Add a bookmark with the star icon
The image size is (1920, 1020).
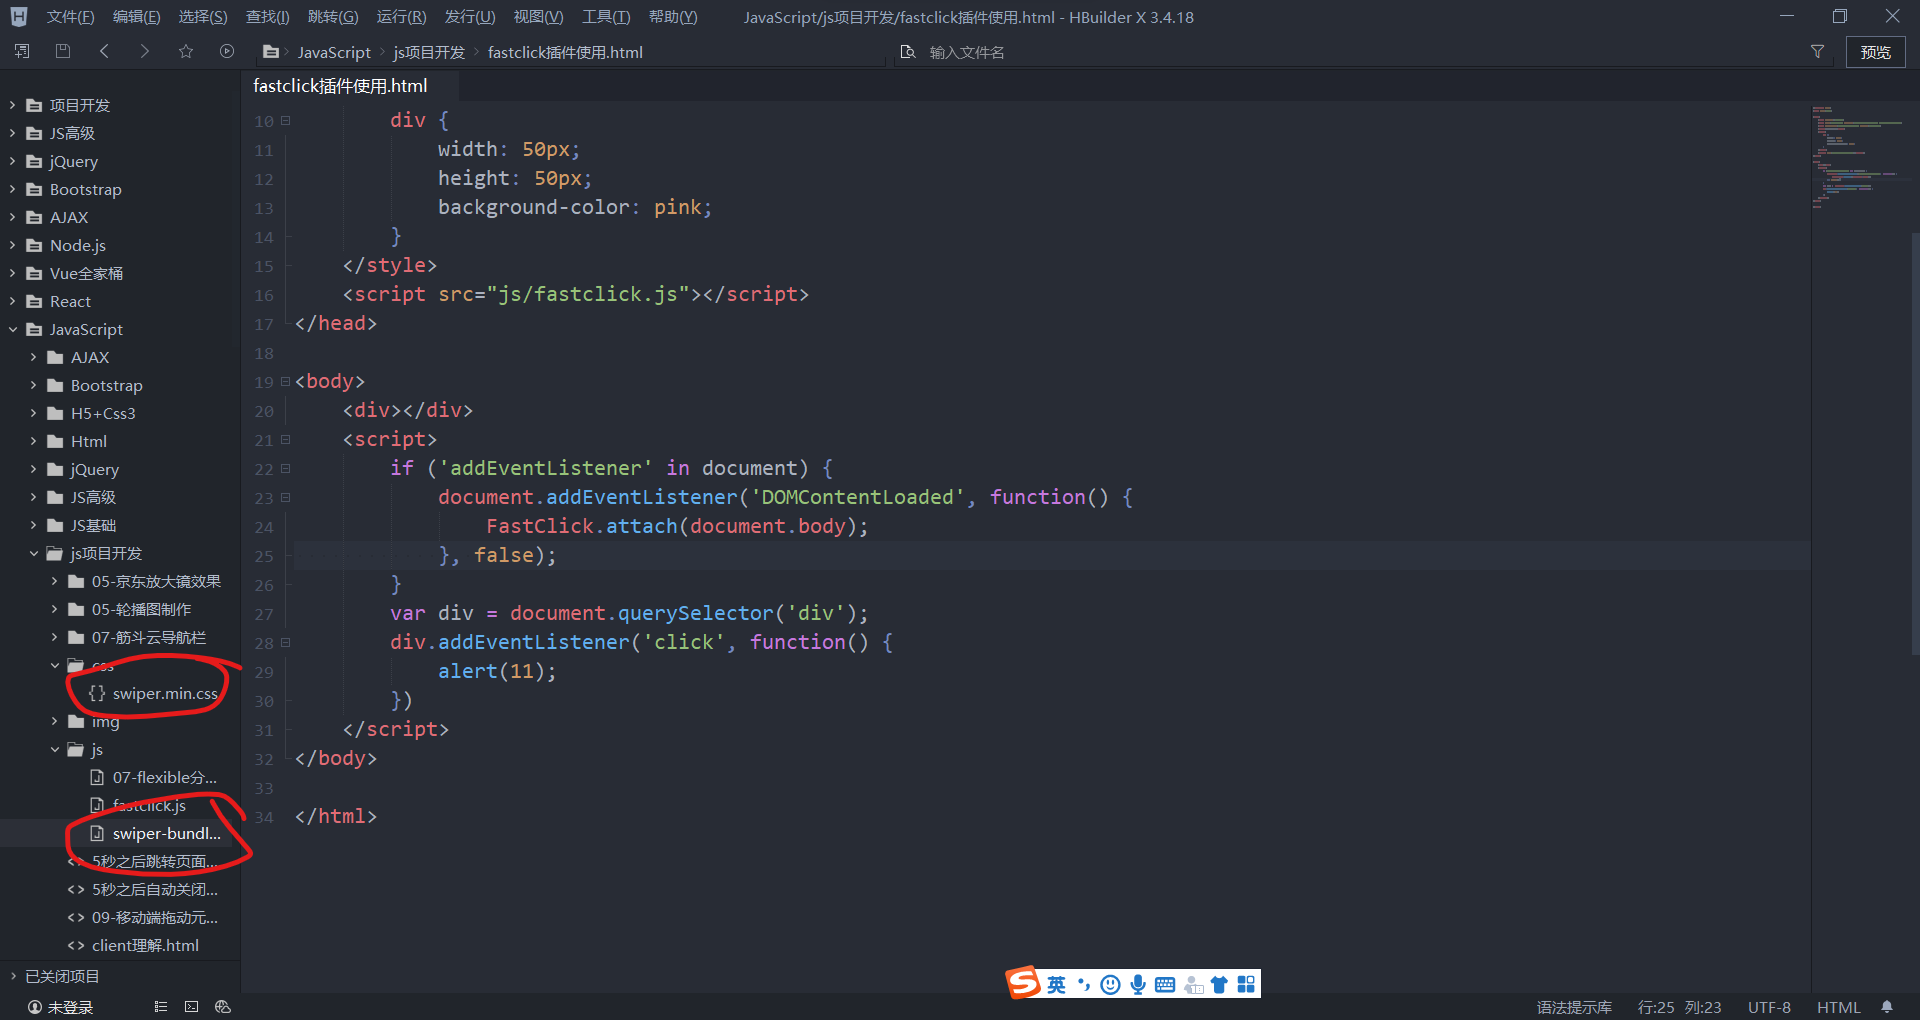point(186,51)
